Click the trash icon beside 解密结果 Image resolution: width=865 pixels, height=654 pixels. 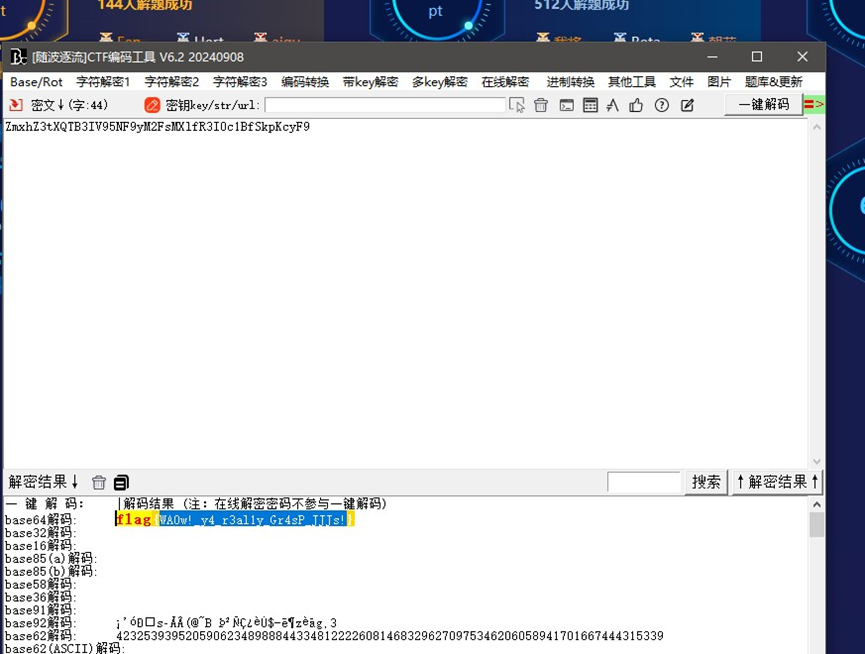(x=99, y=483)
